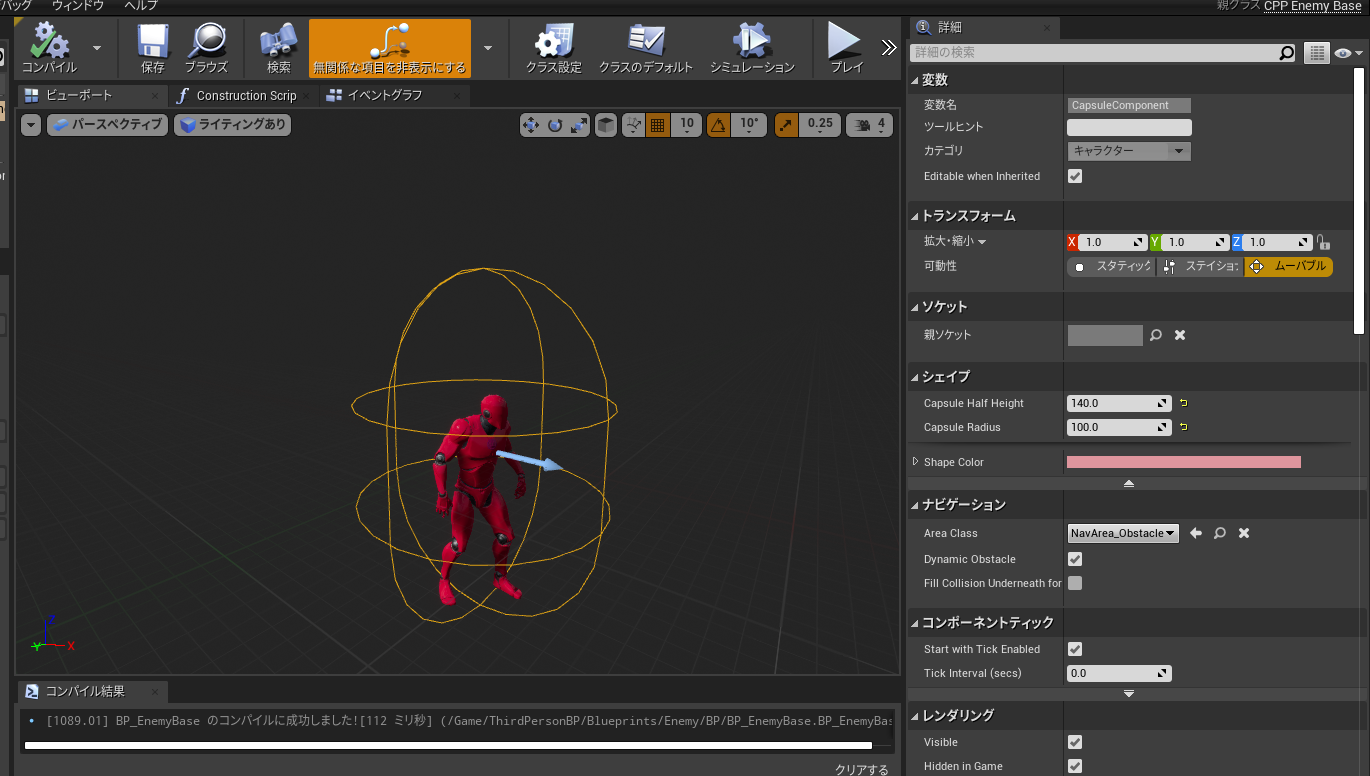This screenshot has height=776, width=1370.
Task: Switch to the Construction Script tab
Action: click(245, 96)
